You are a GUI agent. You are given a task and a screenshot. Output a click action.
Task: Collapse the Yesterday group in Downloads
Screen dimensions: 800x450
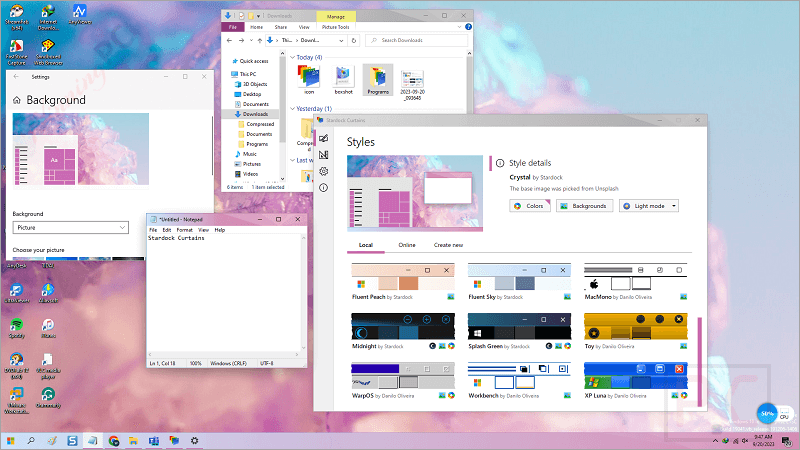293,108
